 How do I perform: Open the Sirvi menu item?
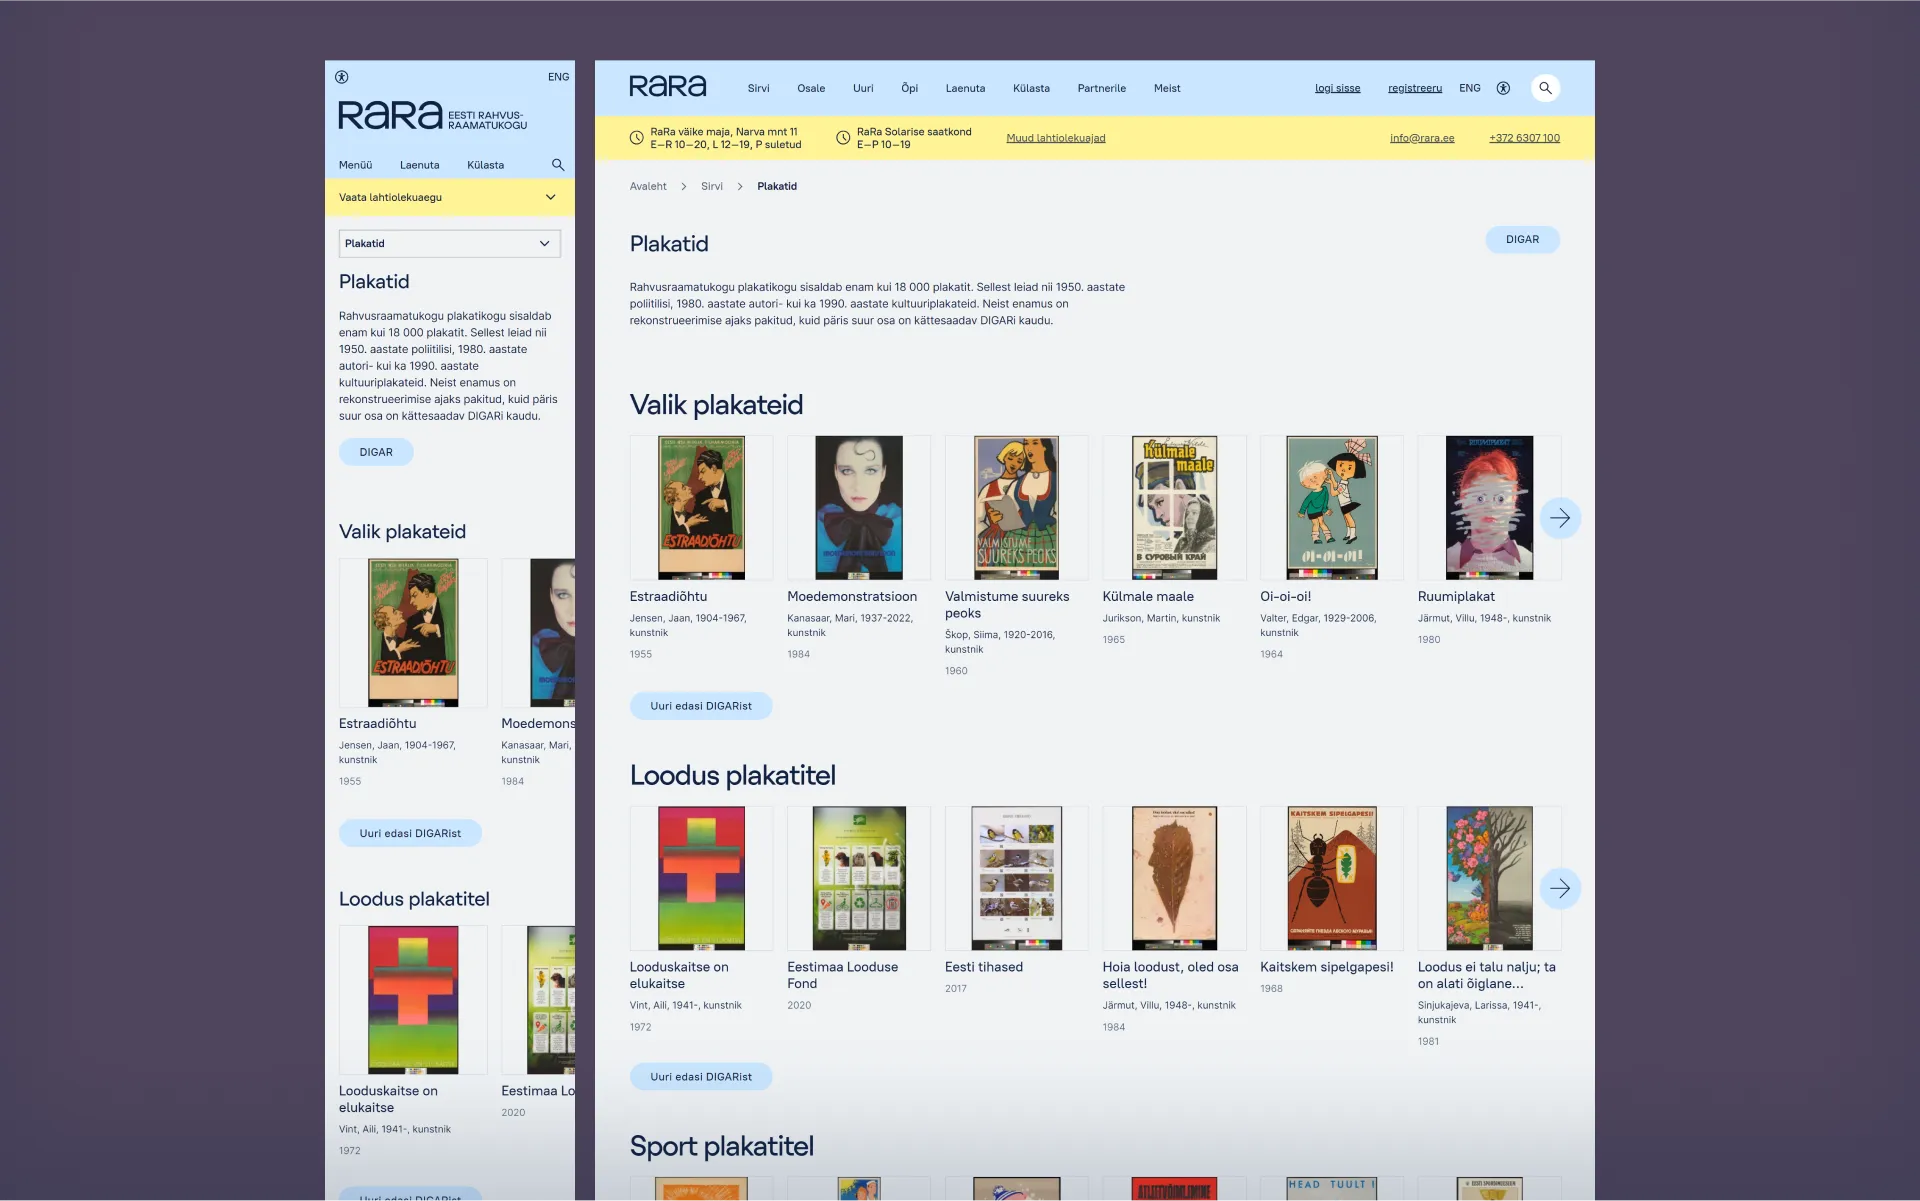pyautogui.click(x=758, y=88)
